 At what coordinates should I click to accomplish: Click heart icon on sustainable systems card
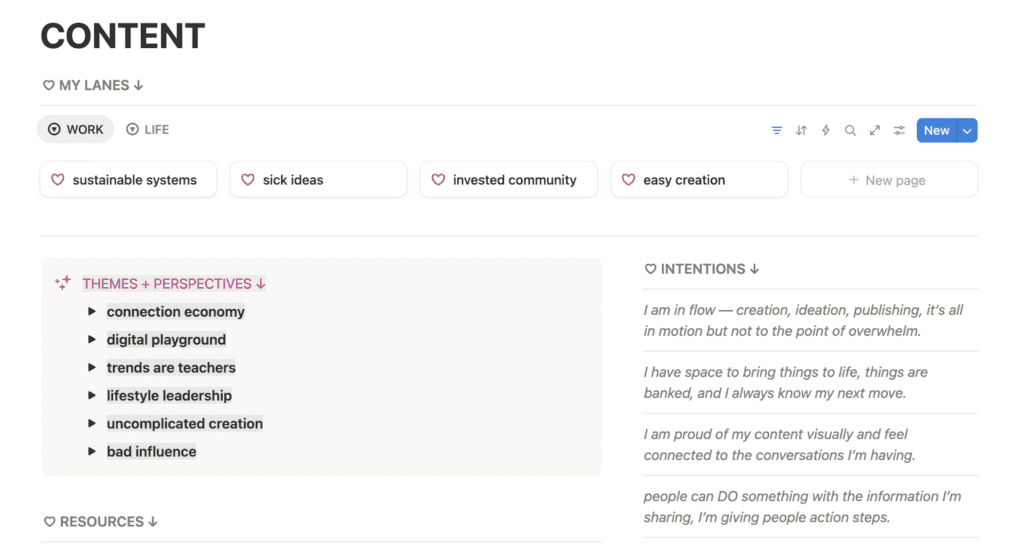click(58, 180)
